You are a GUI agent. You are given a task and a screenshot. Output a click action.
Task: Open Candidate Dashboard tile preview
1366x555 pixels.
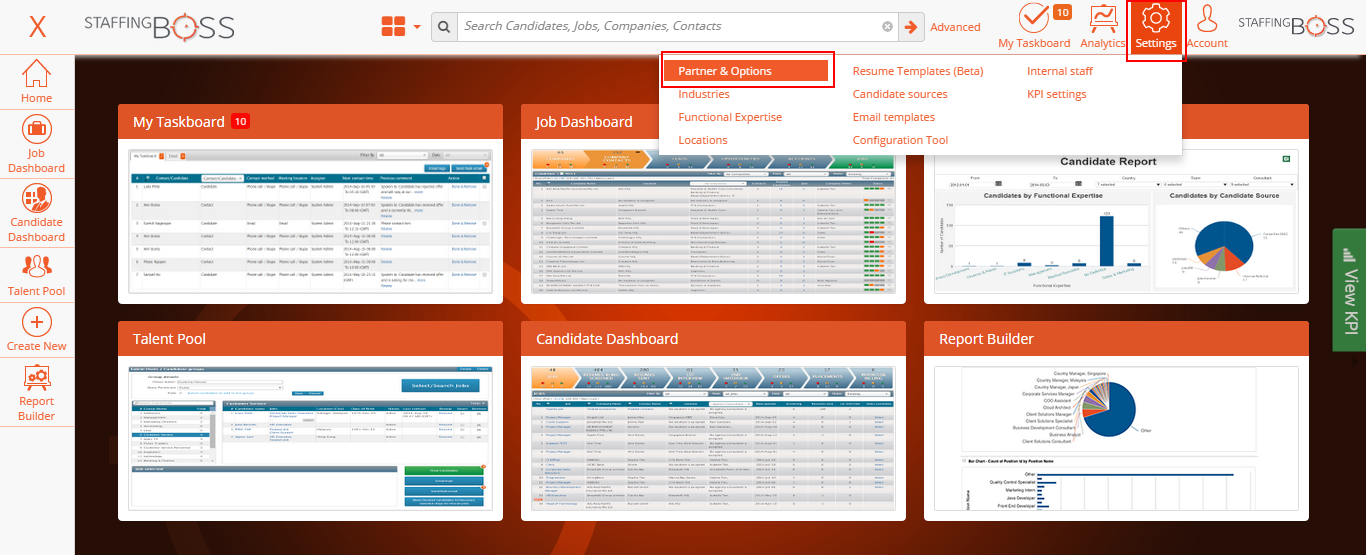[x=713, y=437]
